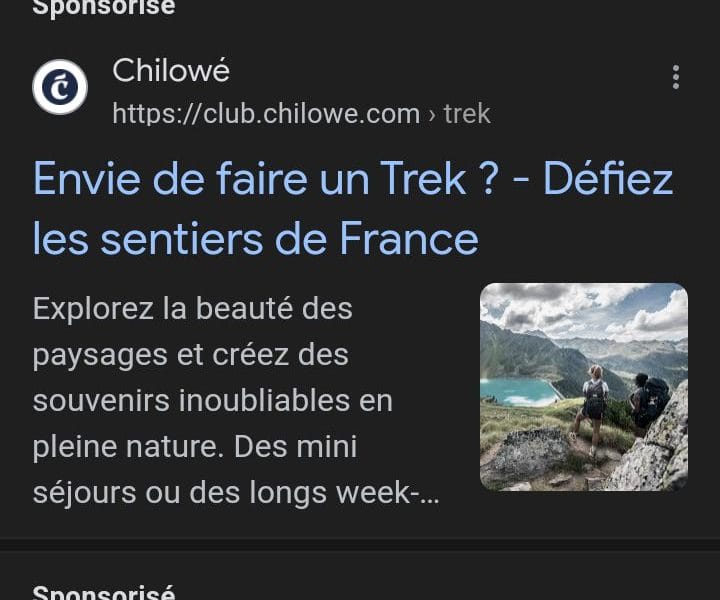Tap the 'Explorez la beauté des' description text
This screenshot has height=600, width=720.
coord(192,308)
